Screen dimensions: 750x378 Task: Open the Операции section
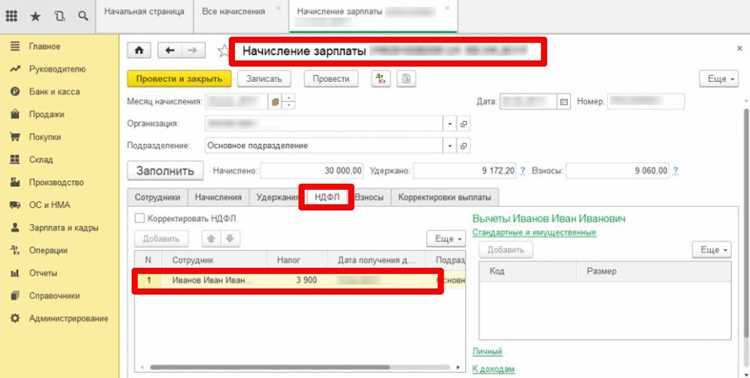click(48, 250)
